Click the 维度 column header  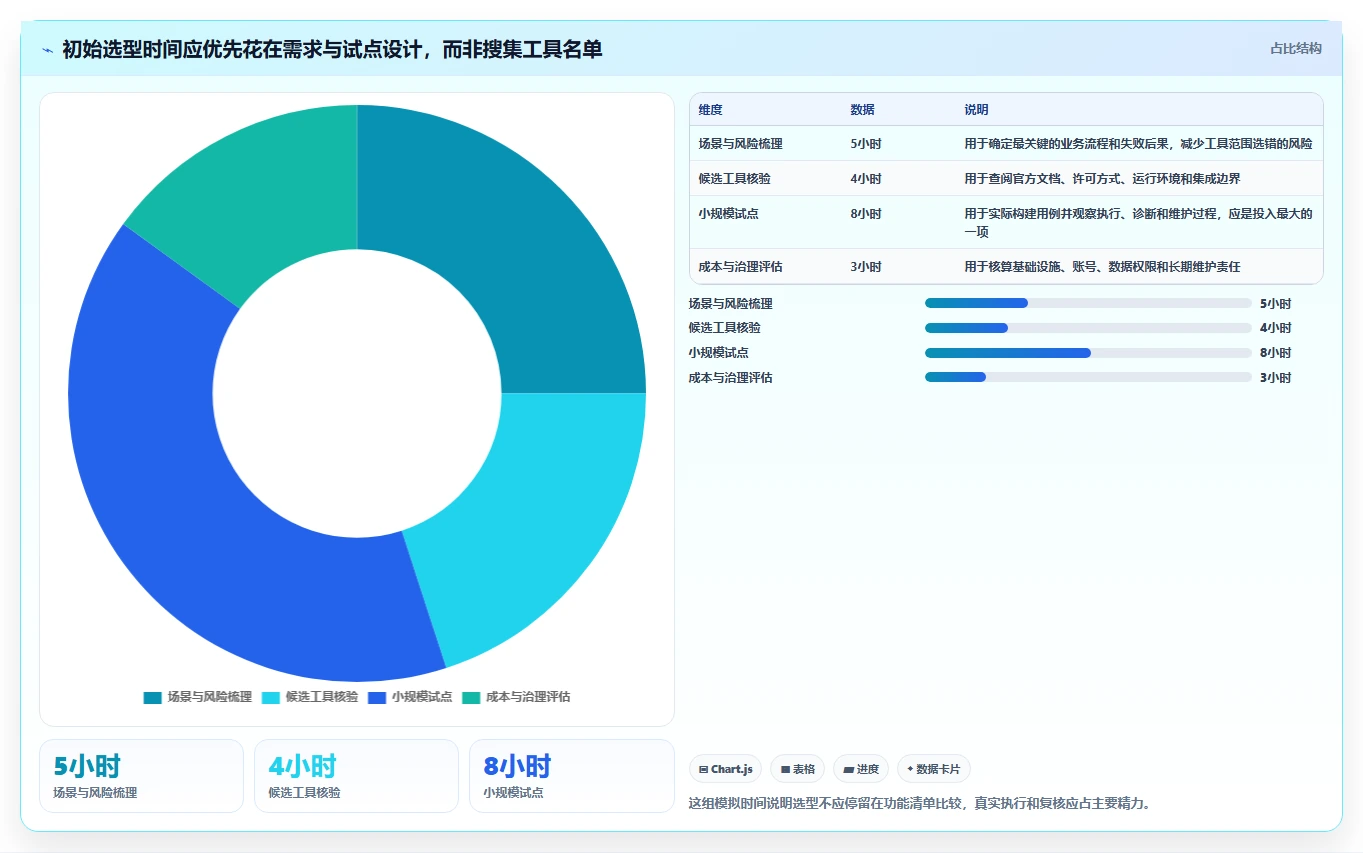tap(711, 110)
